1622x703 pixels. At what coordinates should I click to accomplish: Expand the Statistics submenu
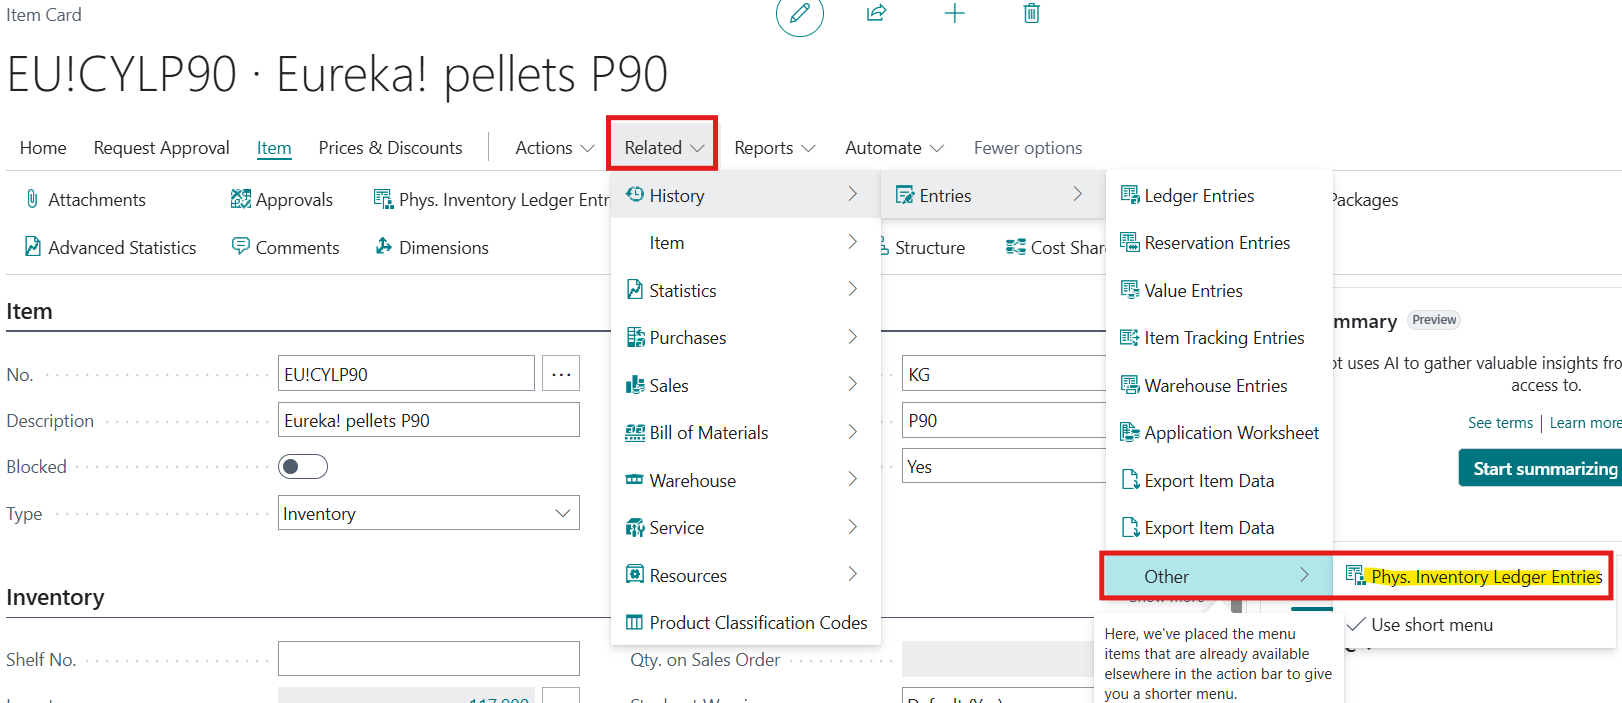click(745, 290)
